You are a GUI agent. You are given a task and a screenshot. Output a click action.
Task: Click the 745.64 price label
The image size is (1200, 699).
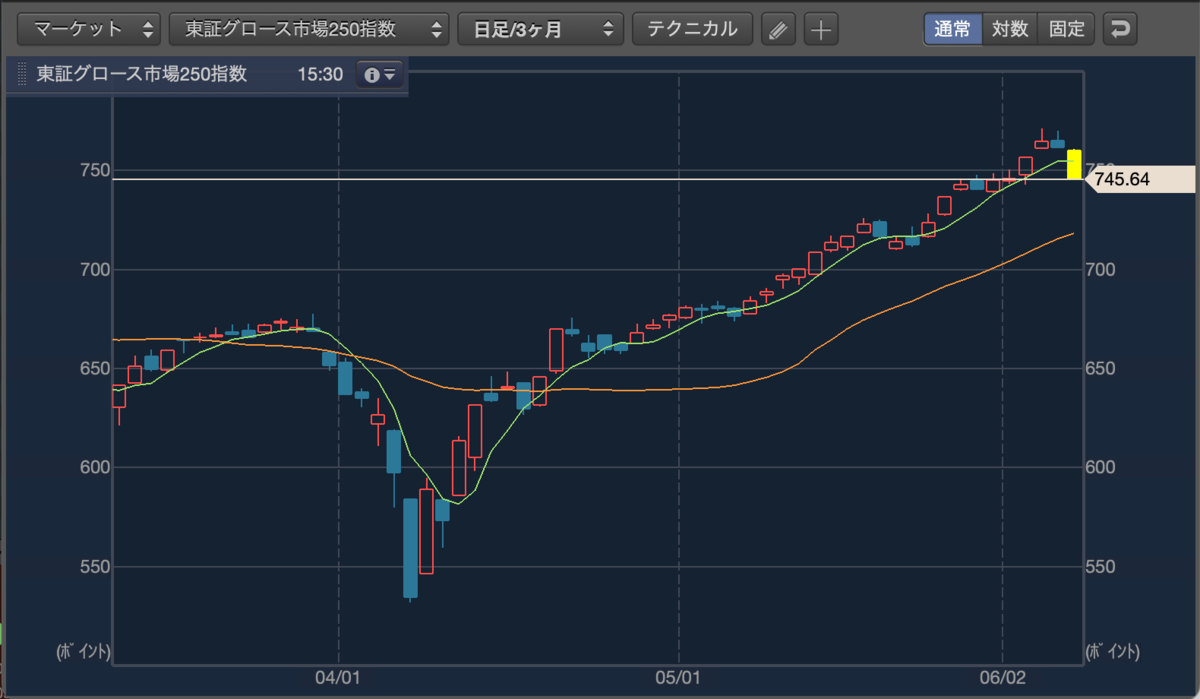click(x=1139, y=180)
